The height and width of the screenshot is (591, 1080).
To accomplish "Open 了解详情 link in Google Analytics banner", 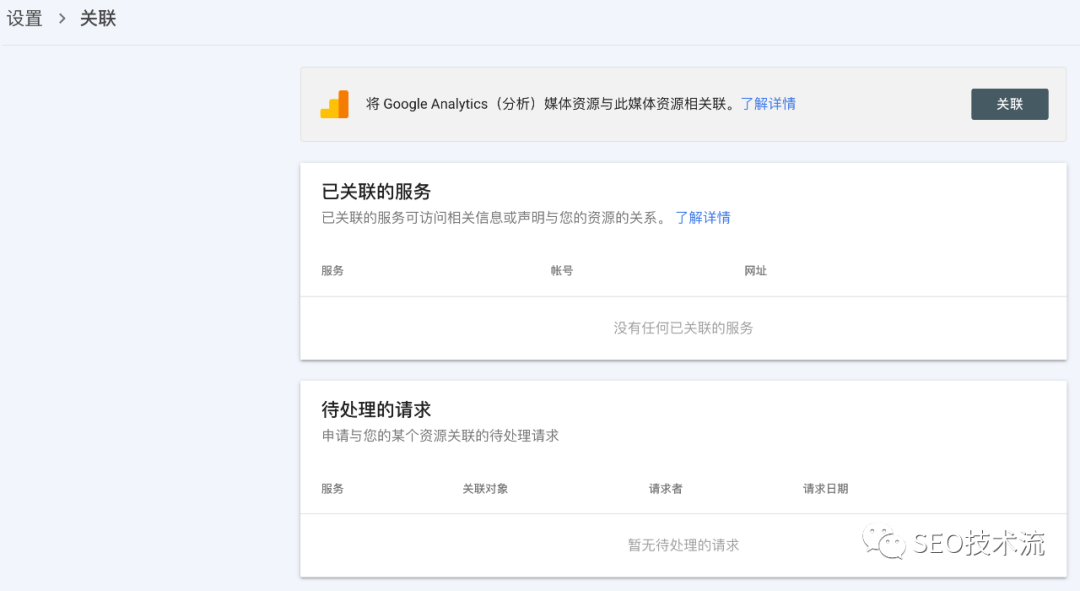I will click(x=768, y=104).
